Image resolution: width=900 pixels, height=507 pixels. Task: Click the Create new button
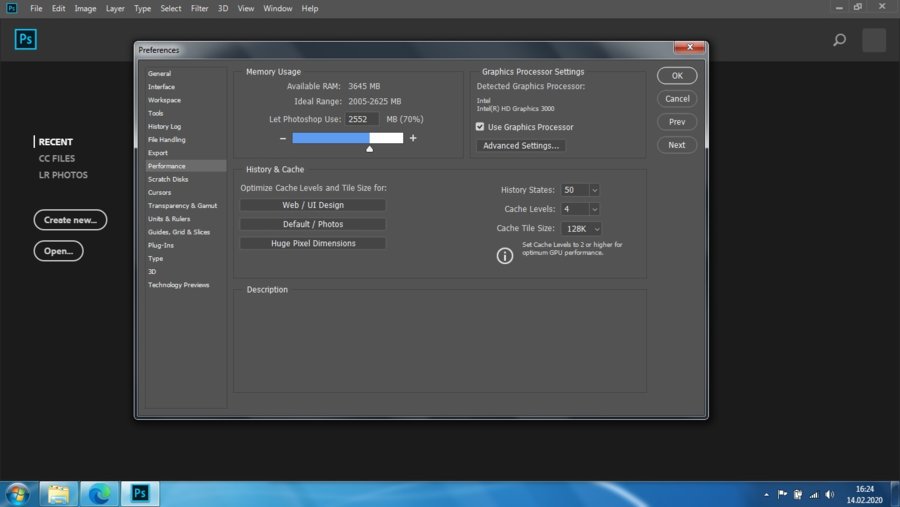(70, 220)
